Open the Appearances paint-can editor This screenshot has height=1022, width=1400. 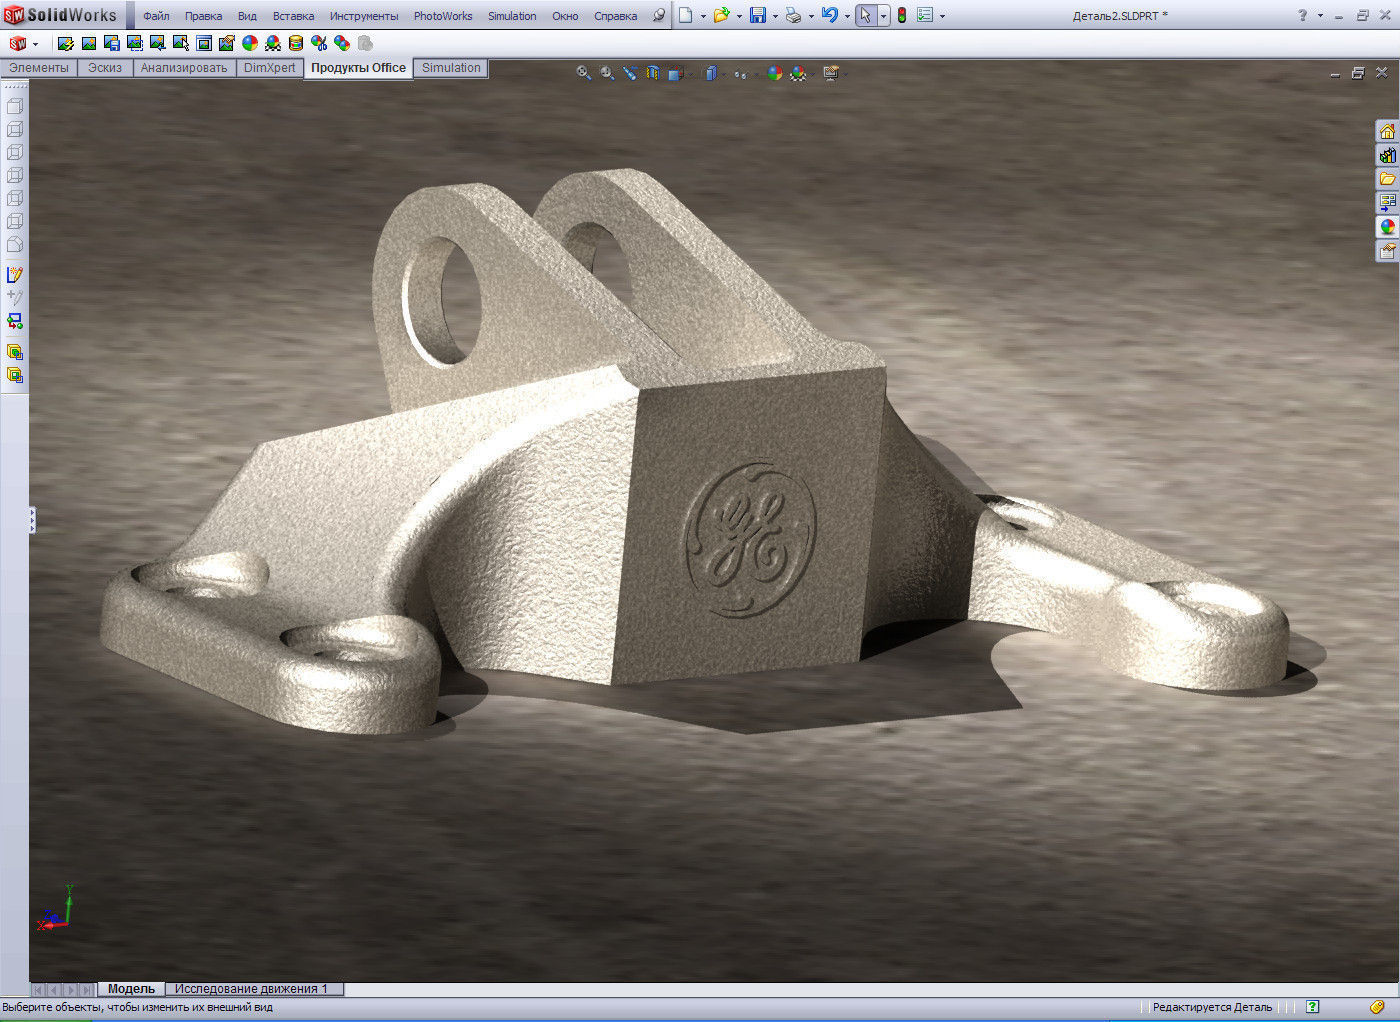click(x=296, y=43)
